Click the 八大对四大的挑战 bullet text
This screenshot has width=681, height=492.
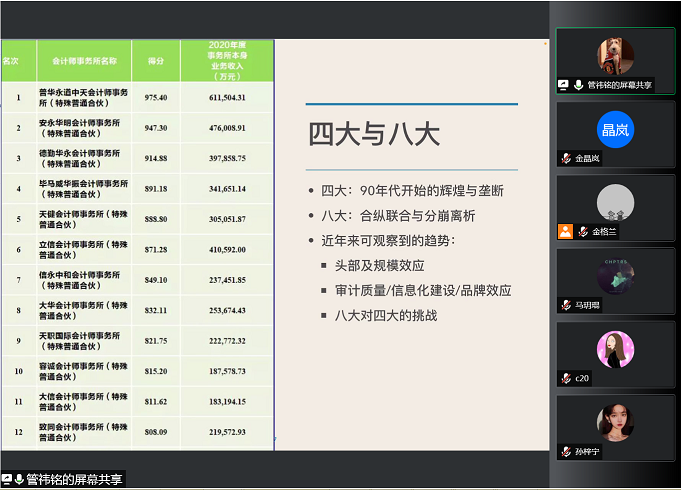[x=386, y=316]
